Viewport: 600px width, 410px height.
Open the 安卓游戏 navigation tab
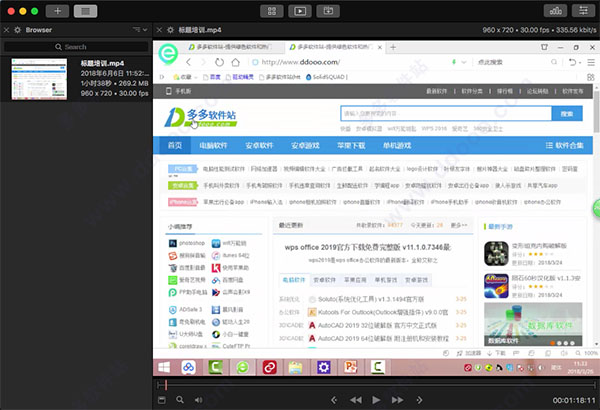(x=305, y=145)
